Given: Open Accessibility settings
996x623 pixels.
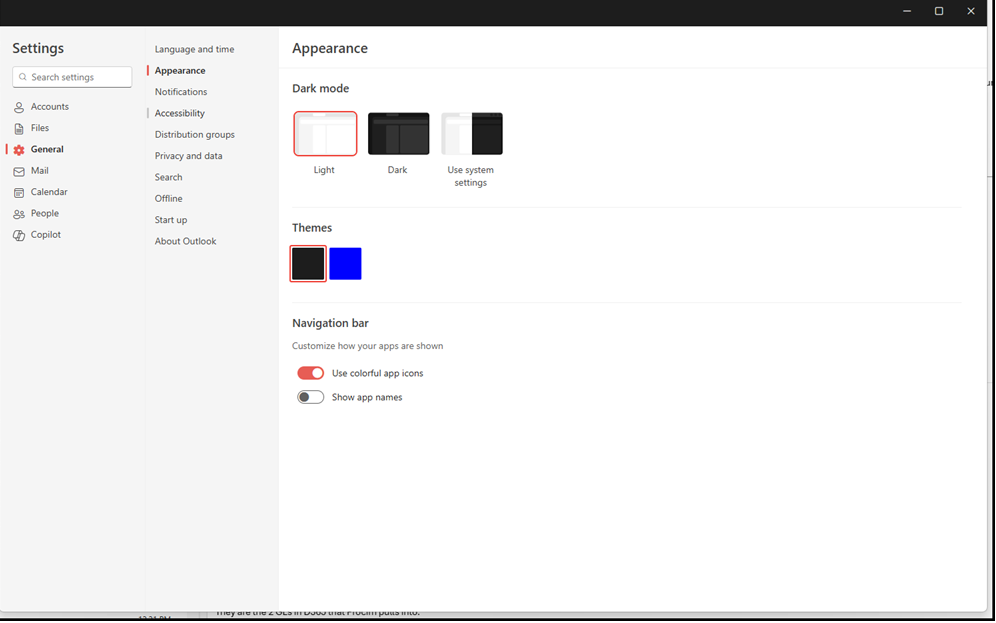Looking at the screenshot, I should coord(180,113).
